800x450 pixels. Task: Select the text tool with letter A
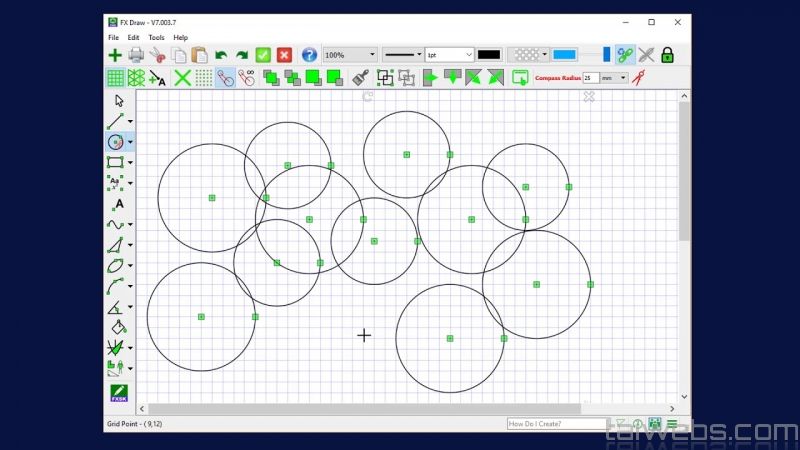pos(118,204)
